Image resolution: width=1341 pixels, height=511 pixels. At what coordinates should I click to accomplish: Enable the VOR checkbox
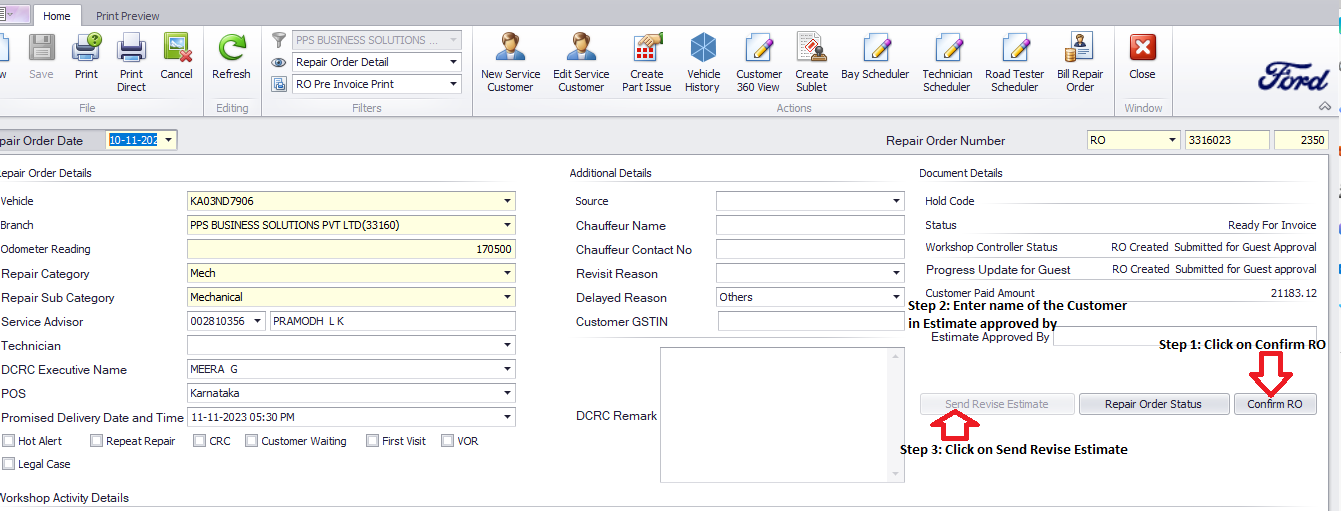coord(447,441)
